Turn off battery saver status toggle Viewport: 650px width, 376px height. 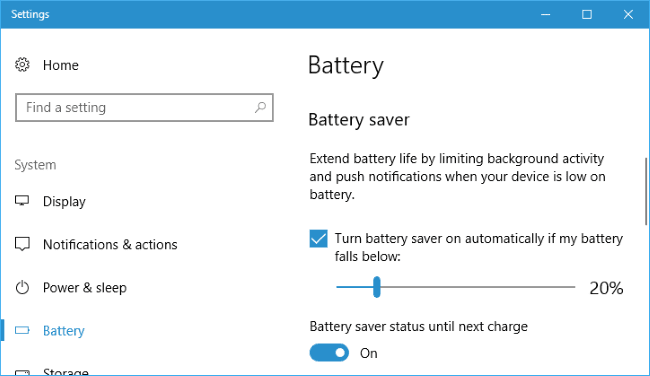(329, 353)
